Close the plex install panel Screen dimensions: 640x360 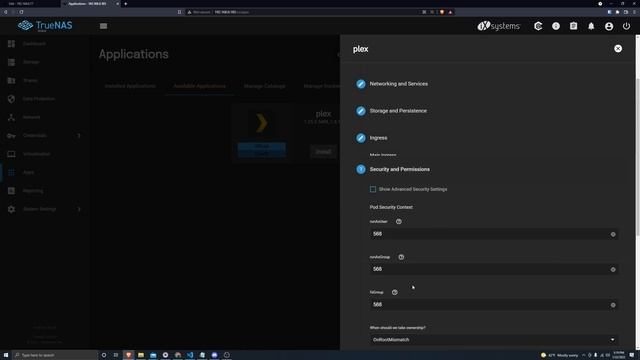(618, 49)
